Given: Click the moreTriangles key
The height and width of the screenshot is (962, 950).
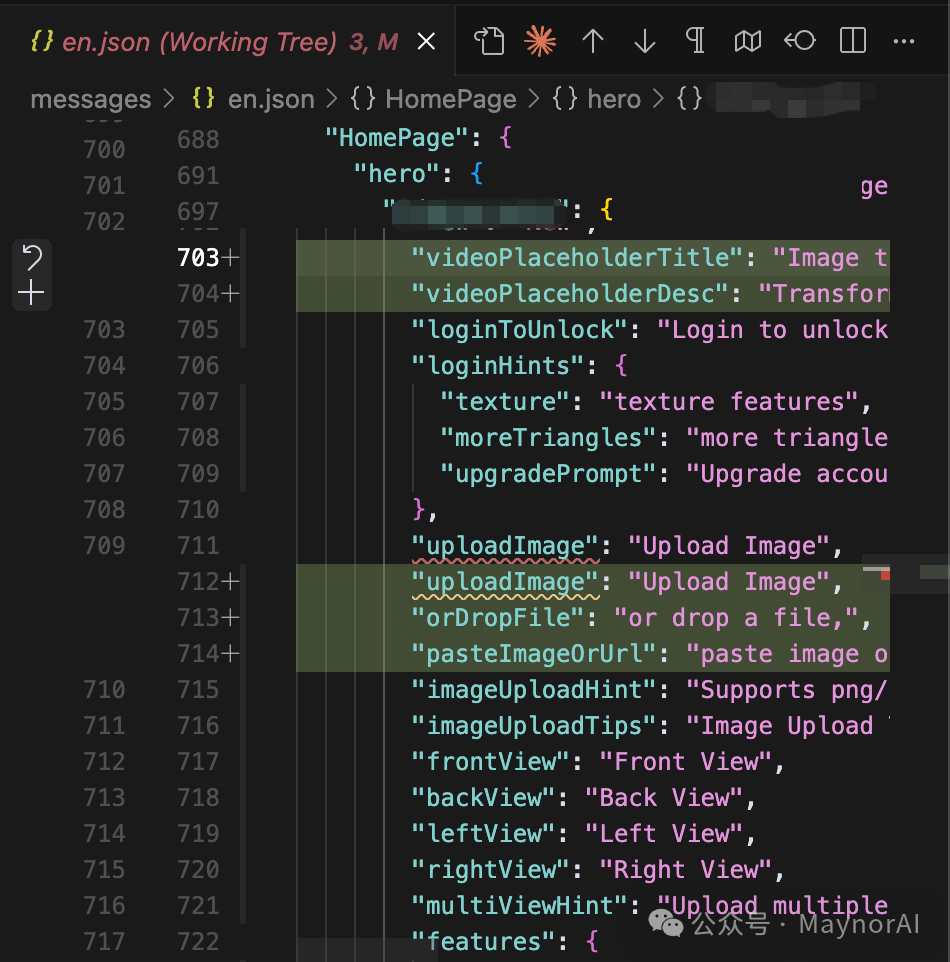Looking at the screenshot, I should 548,438.
